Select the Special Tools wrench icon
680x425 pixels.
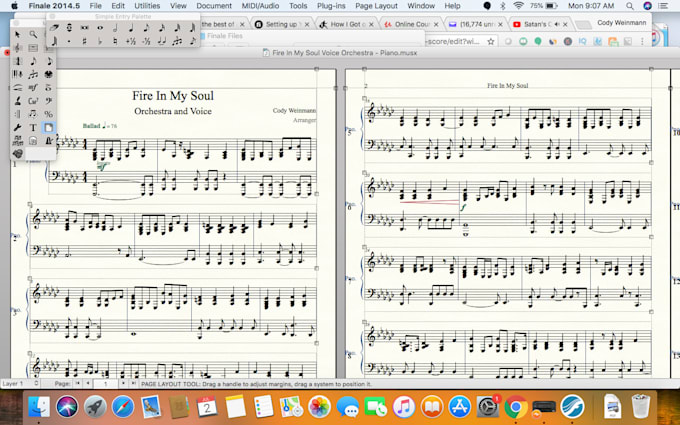18,128
